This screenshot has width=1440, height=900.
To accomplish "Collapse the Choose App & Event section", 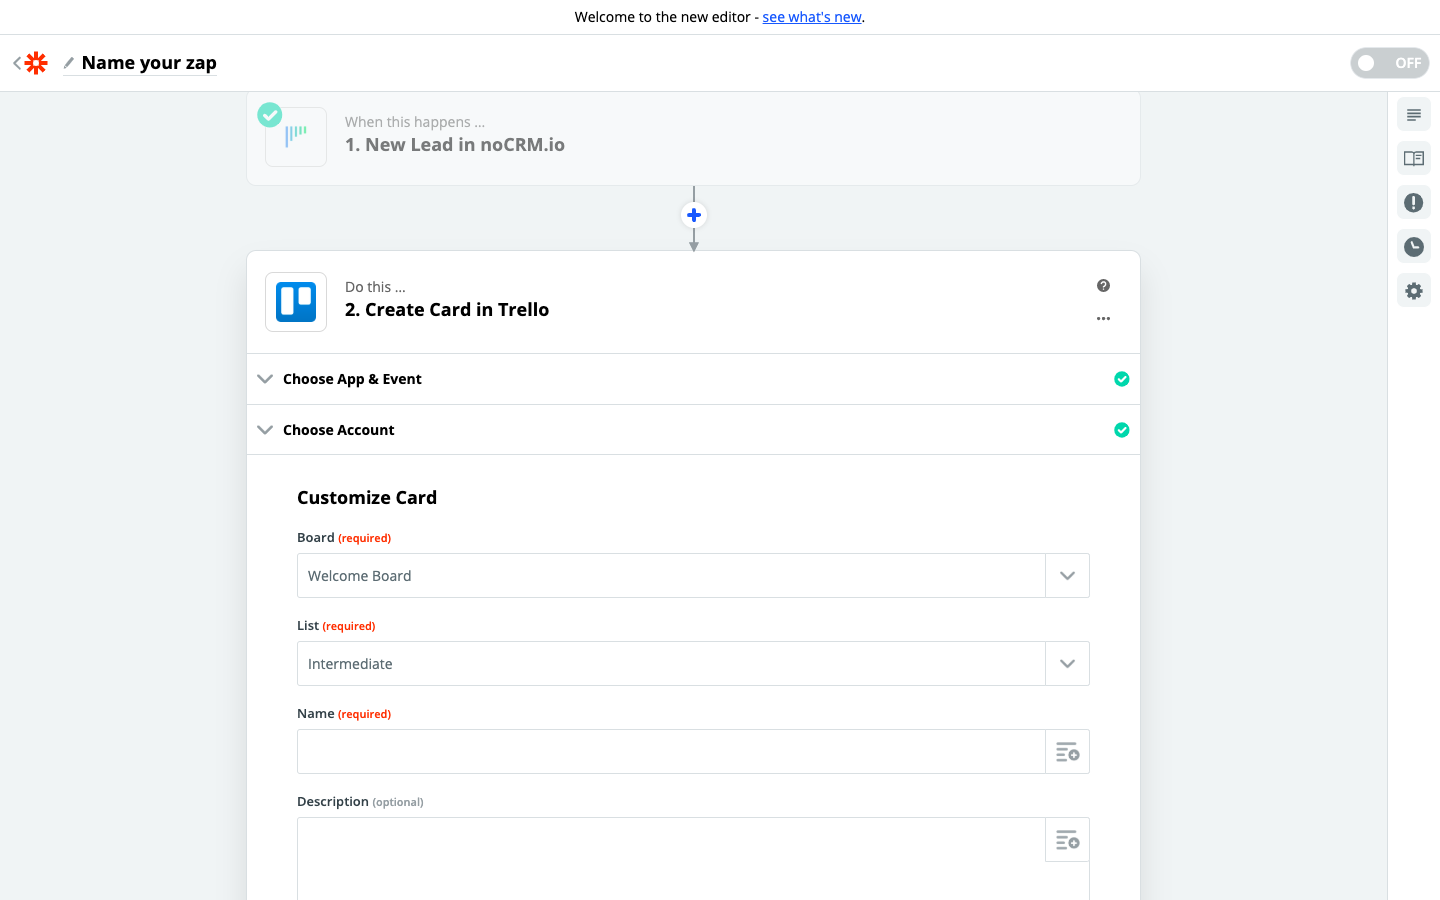I will click(264, 378).
